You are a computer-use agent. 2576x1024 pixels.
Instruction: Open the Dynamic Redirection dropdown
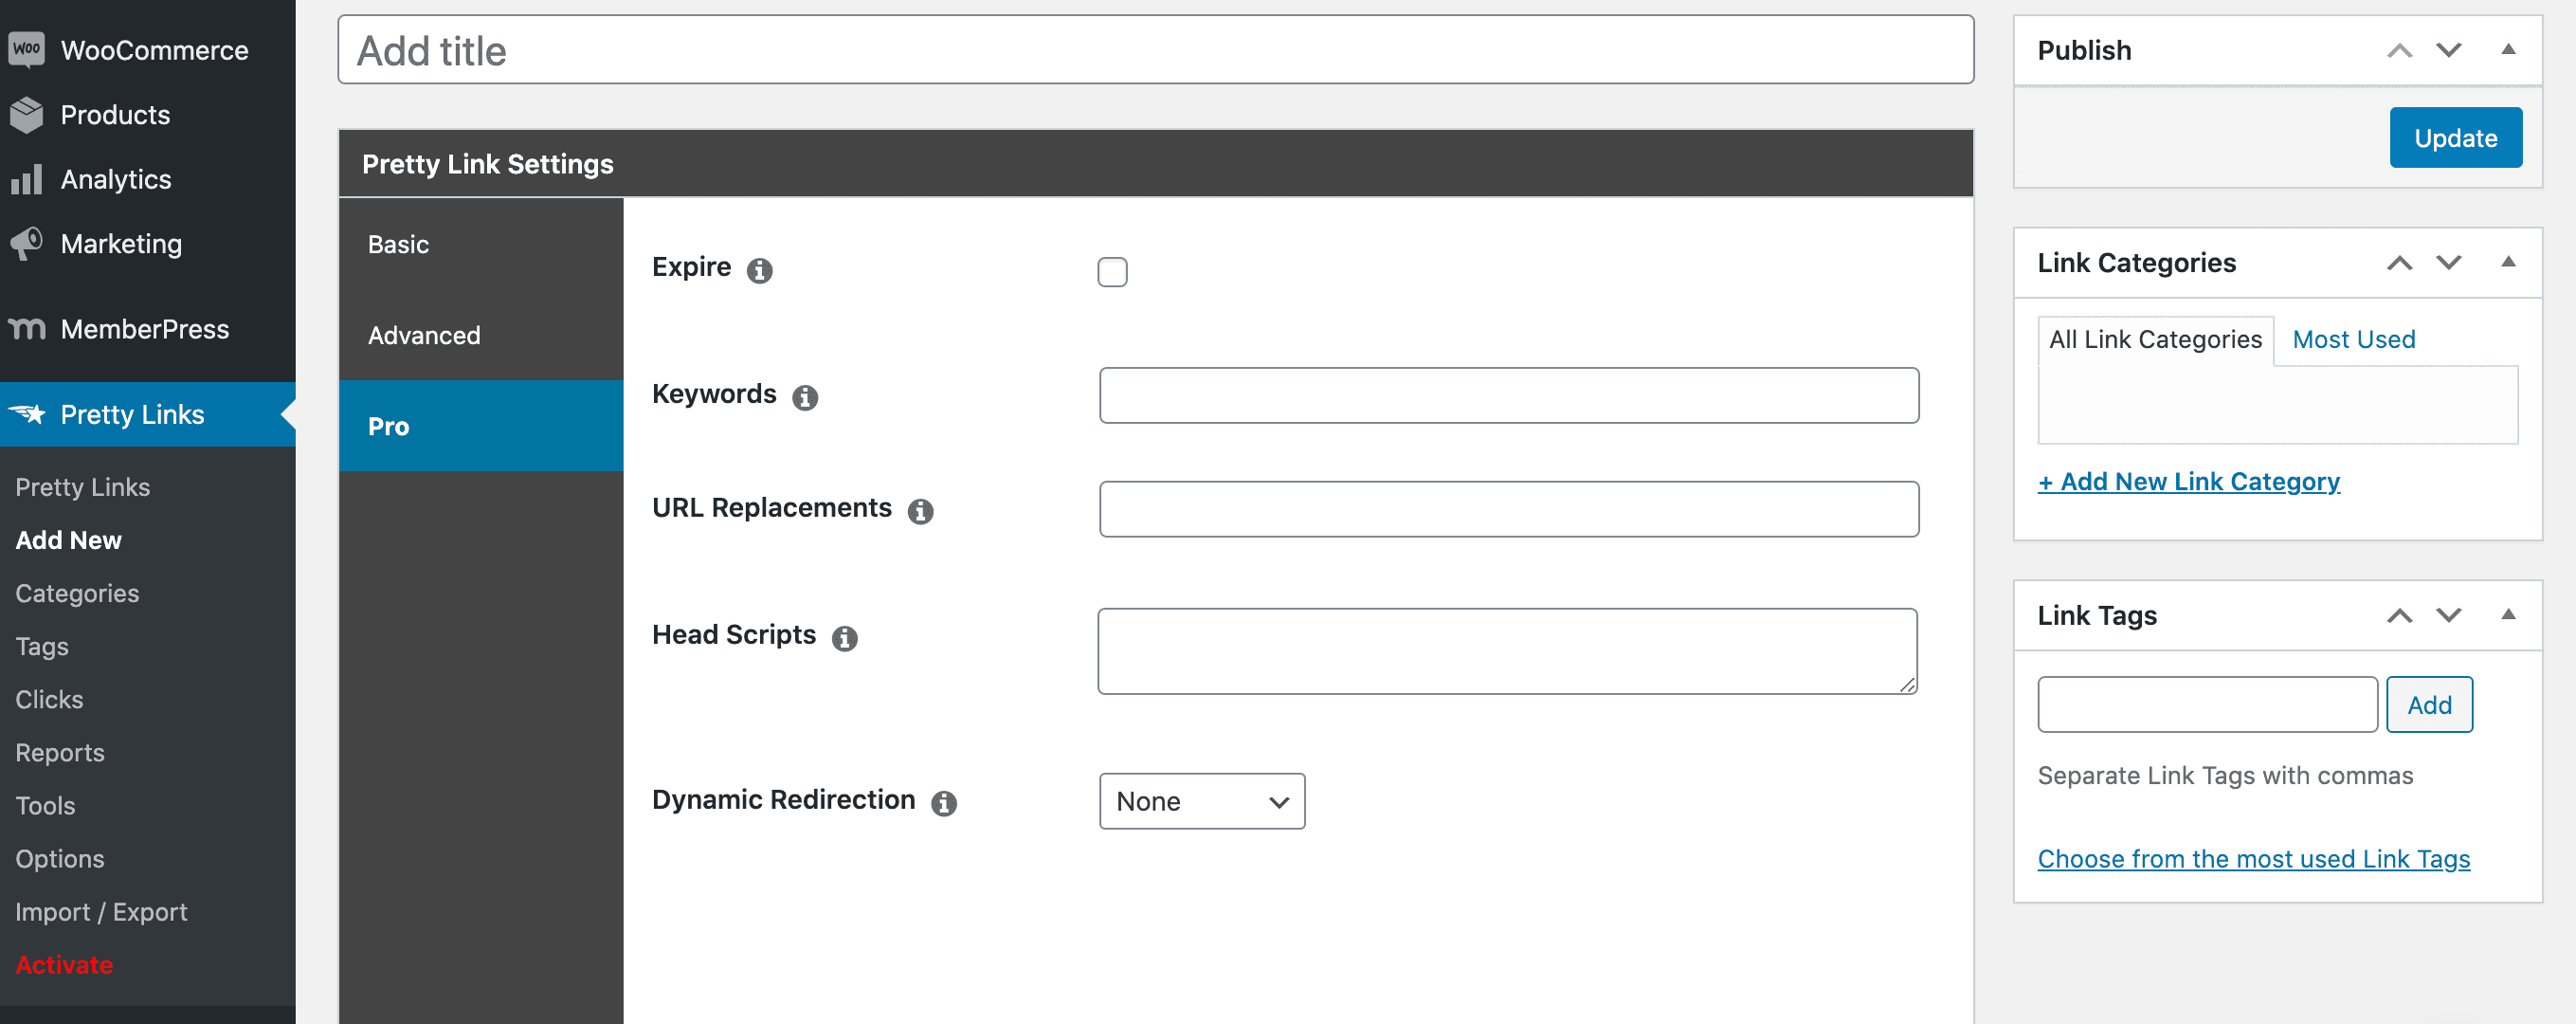(x=1201, y=801)
